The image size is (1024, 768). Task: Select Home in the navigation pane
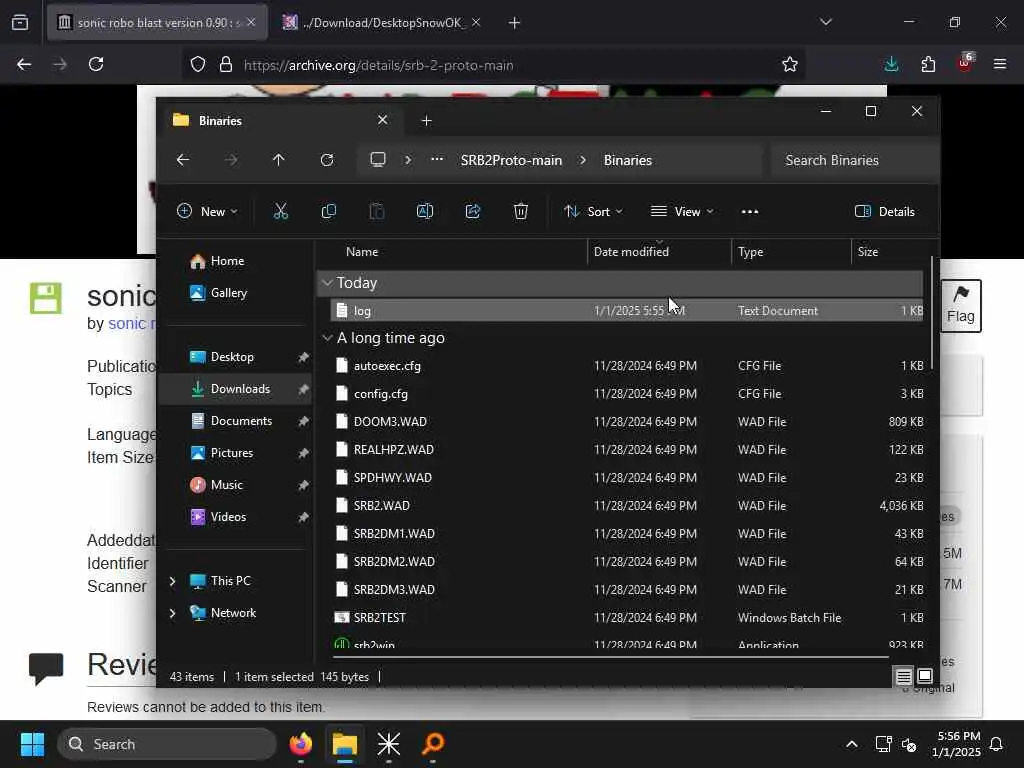(x=227, y=261)
